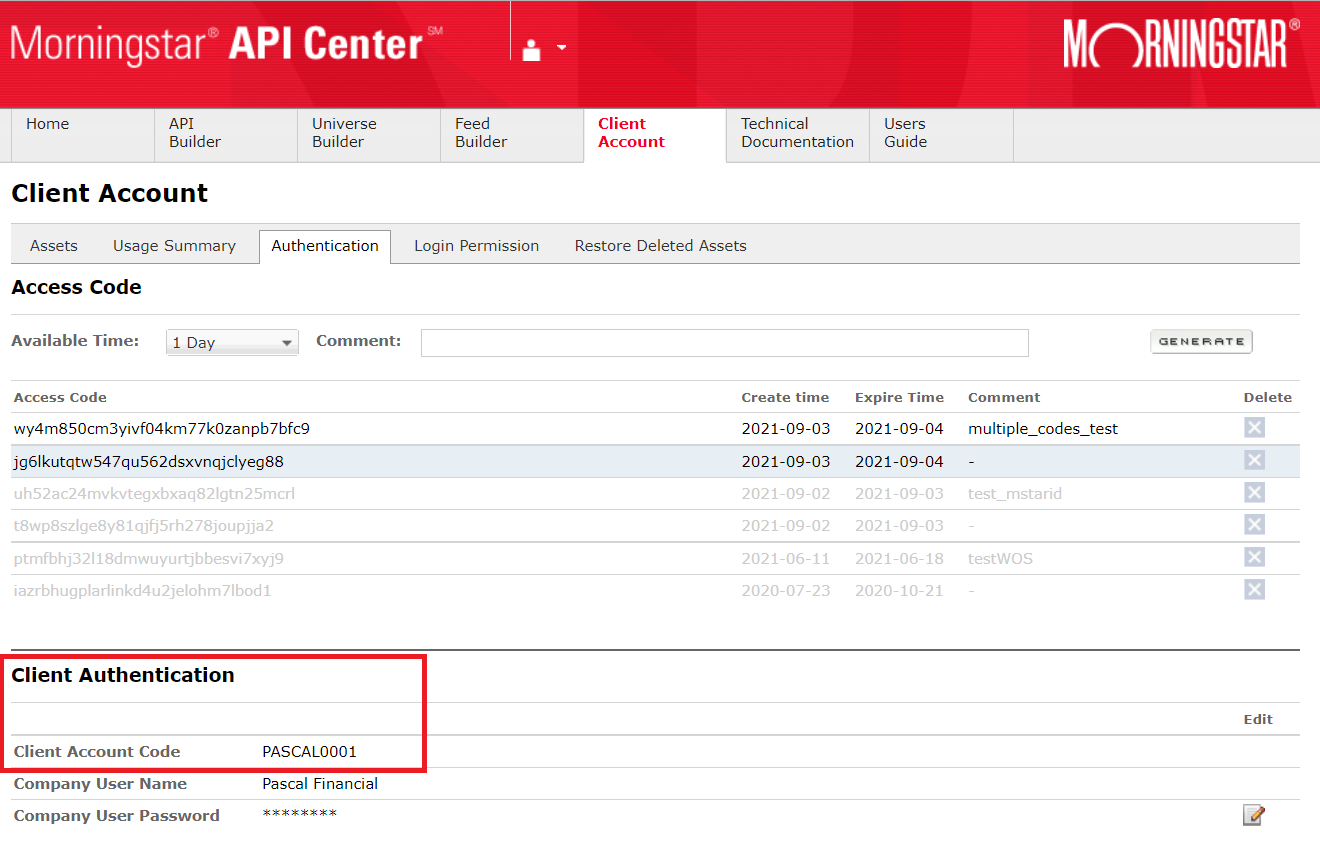Click expire date 2020-10-21
1320x859 pixels.
899,591
